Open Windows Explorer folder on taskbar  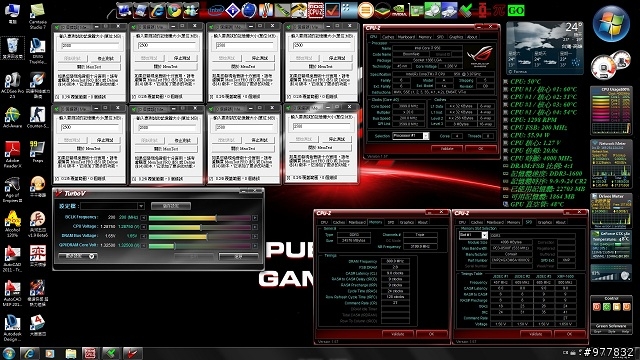click(x=71, y=353)
